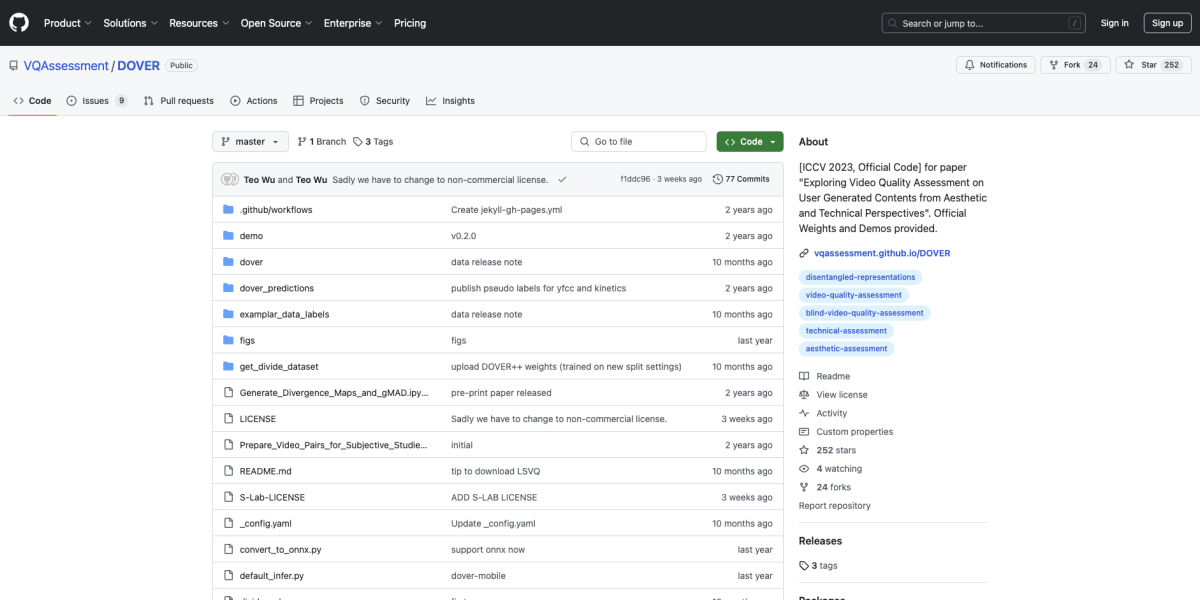Star the DOVER repository
Viewport: 1200px width, 600px height.
point(1141,65)
